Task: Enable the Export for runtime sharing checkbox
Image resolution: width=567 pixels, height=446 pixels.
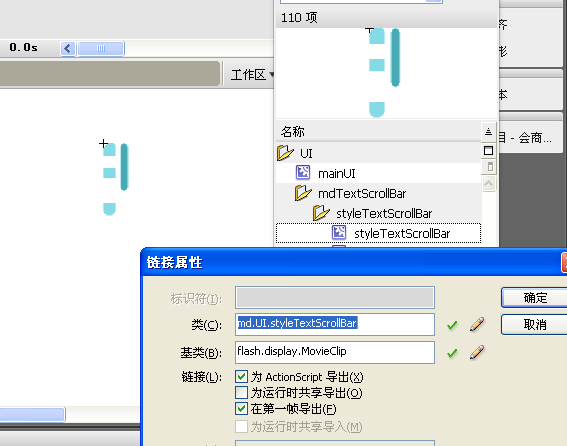Action: [x=241, y=392]
